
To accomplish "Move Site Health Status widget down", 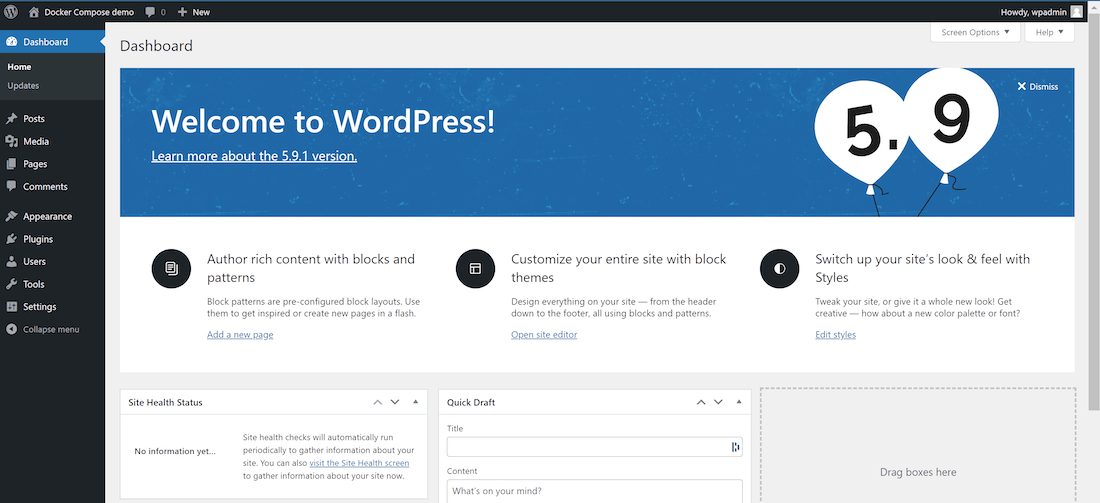I will coord(395,402).
